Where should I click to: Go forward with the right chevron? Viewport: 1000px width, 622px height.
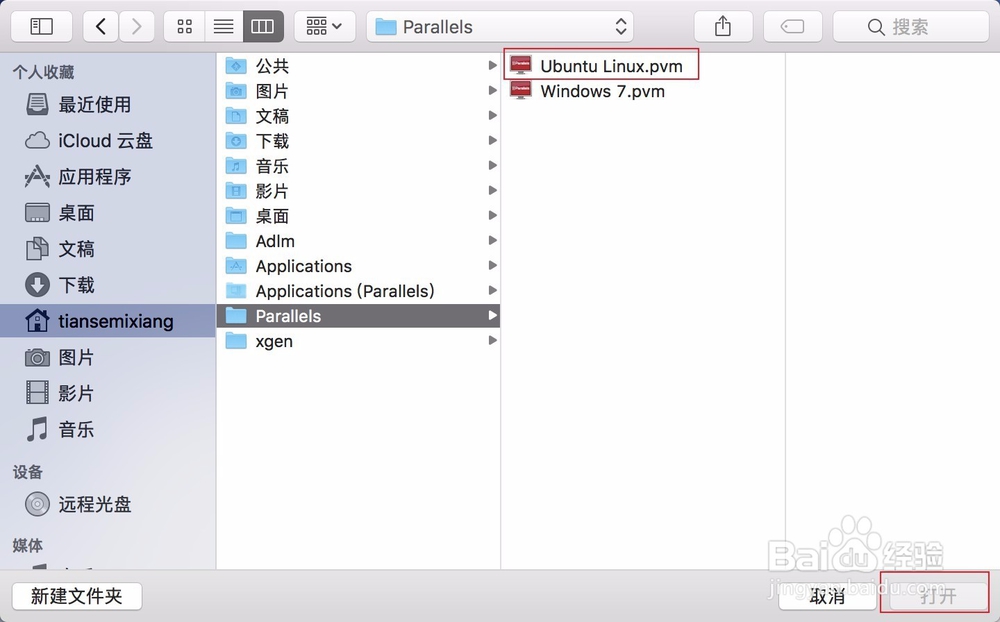tap(136, 26)
